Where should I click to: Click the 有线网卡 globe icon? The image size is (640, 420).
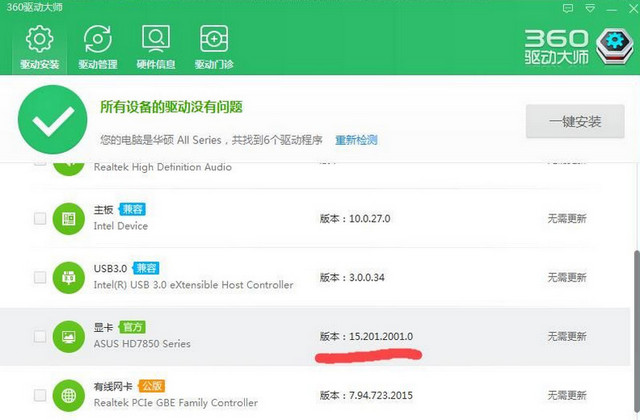[x=69, y=396]
